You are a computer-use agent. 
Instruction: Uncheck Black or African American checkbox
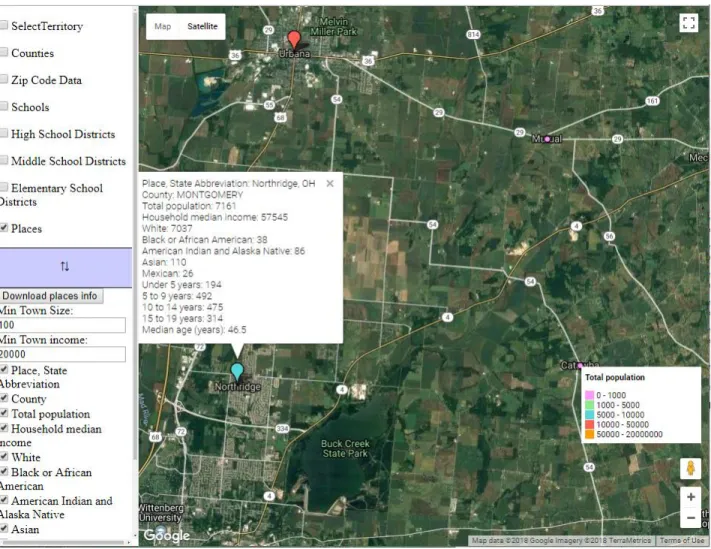4,471
